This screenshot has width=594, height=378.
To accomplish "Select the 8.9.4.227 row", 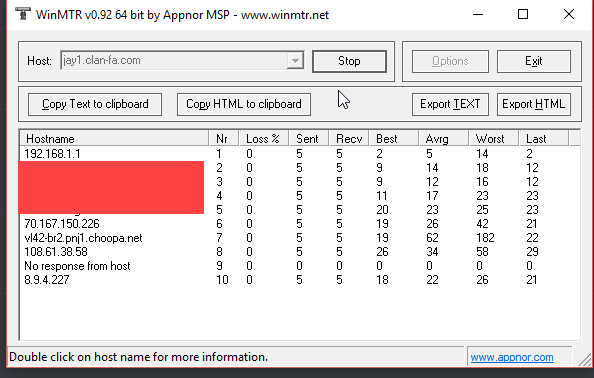I will click(299, 280).
